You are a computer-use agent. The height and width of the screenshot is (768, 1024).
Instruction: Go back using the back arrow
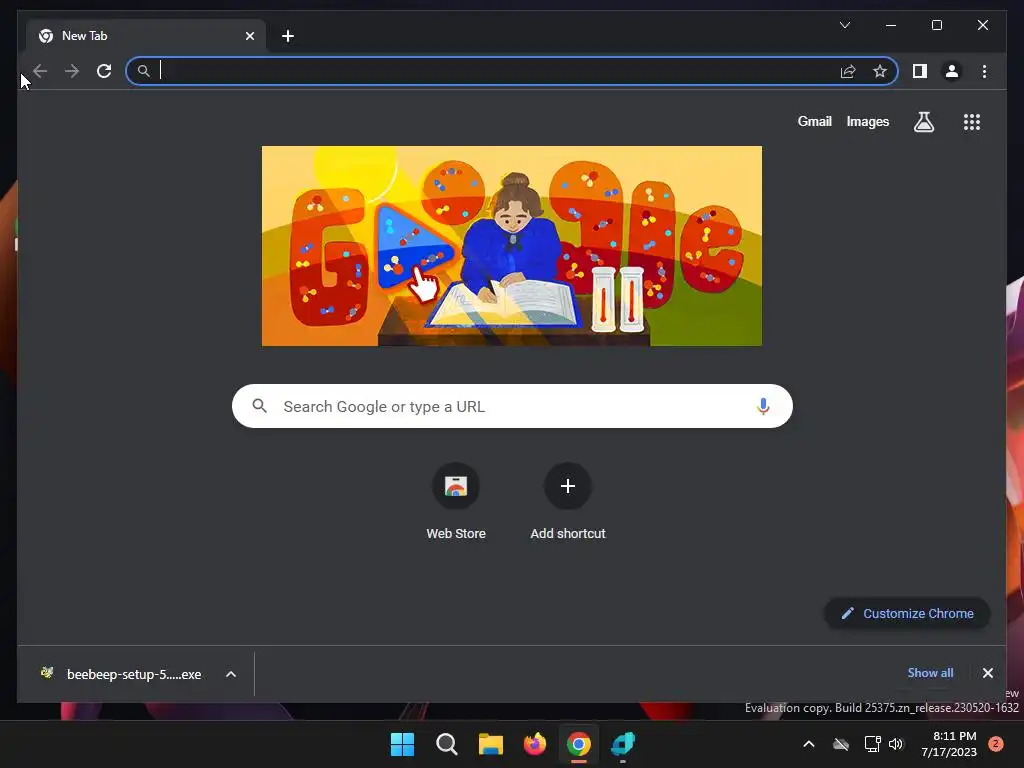(x=40, y=71)
